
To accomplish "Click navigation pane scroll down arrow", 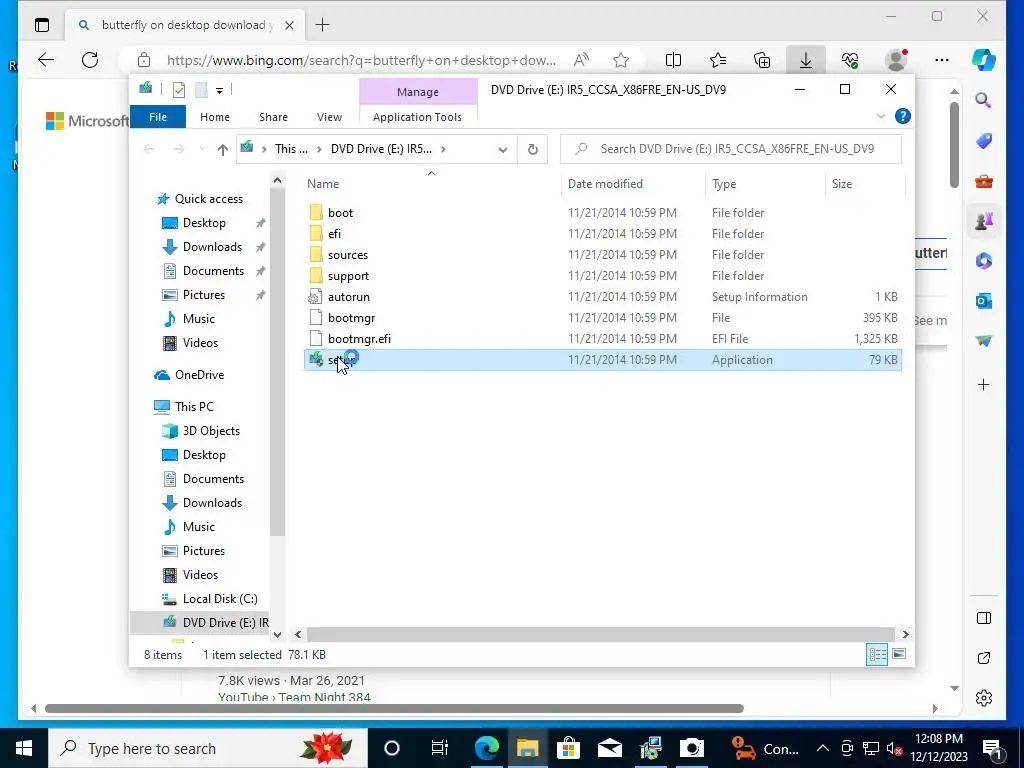I will (278, 634).
